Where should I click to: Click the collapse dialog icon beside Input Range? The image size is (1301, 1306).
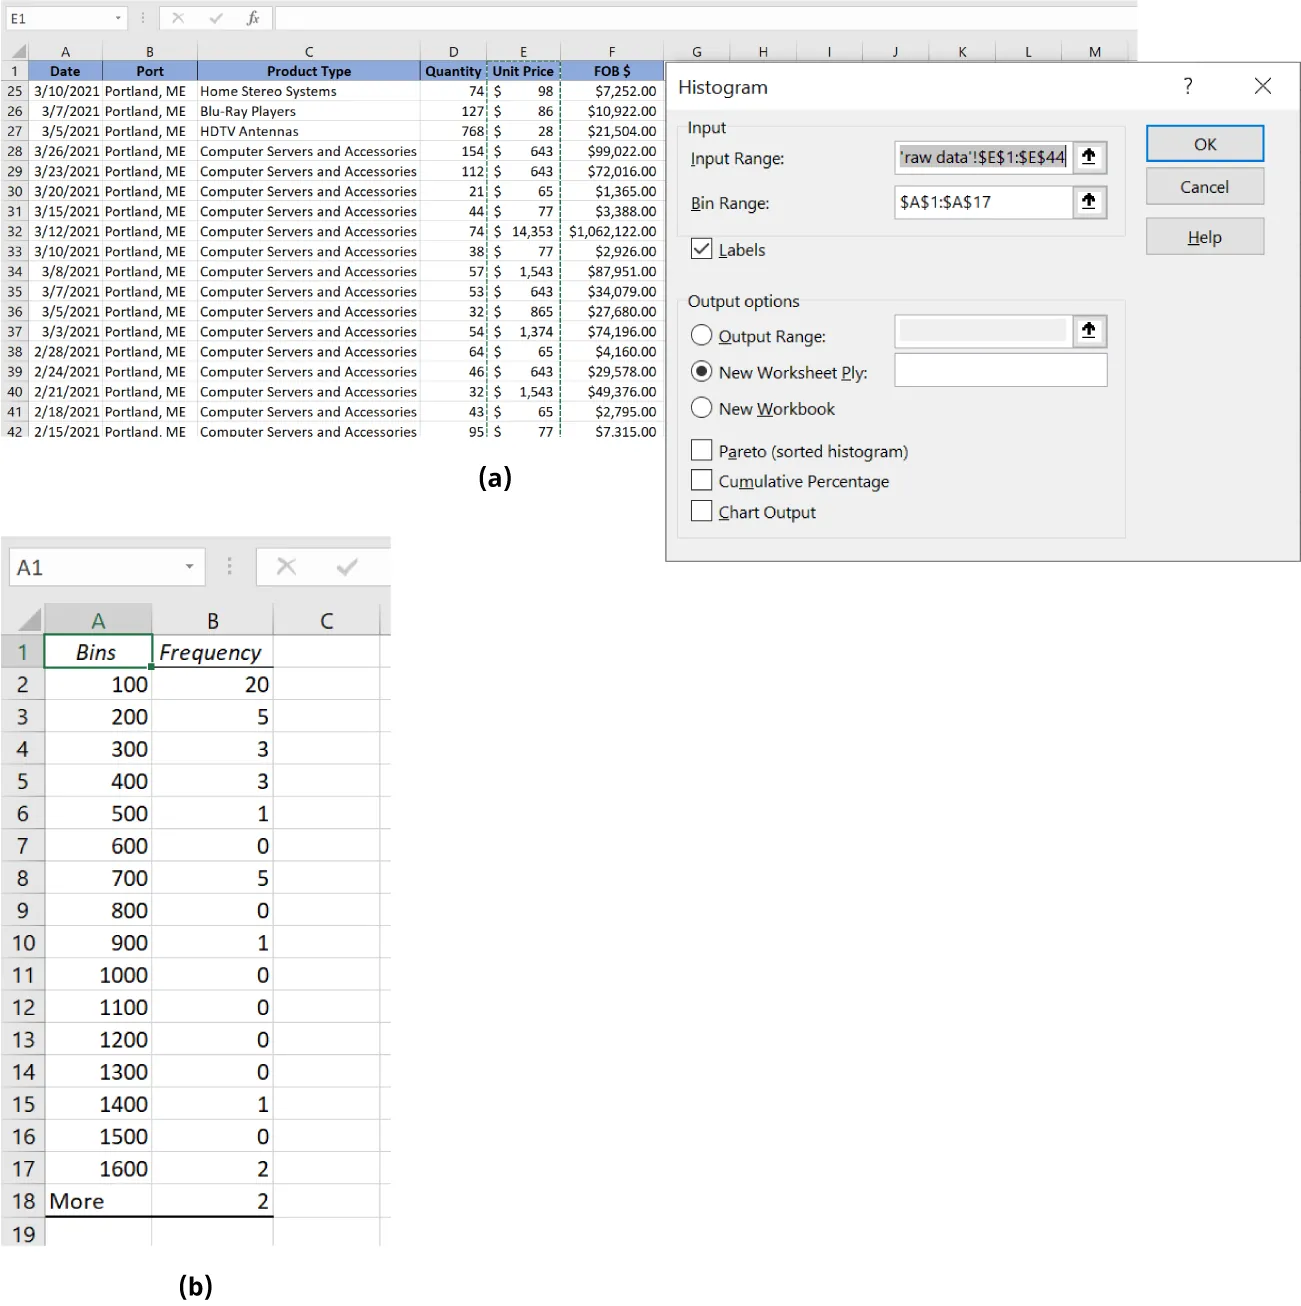[x=1089, y=157]
